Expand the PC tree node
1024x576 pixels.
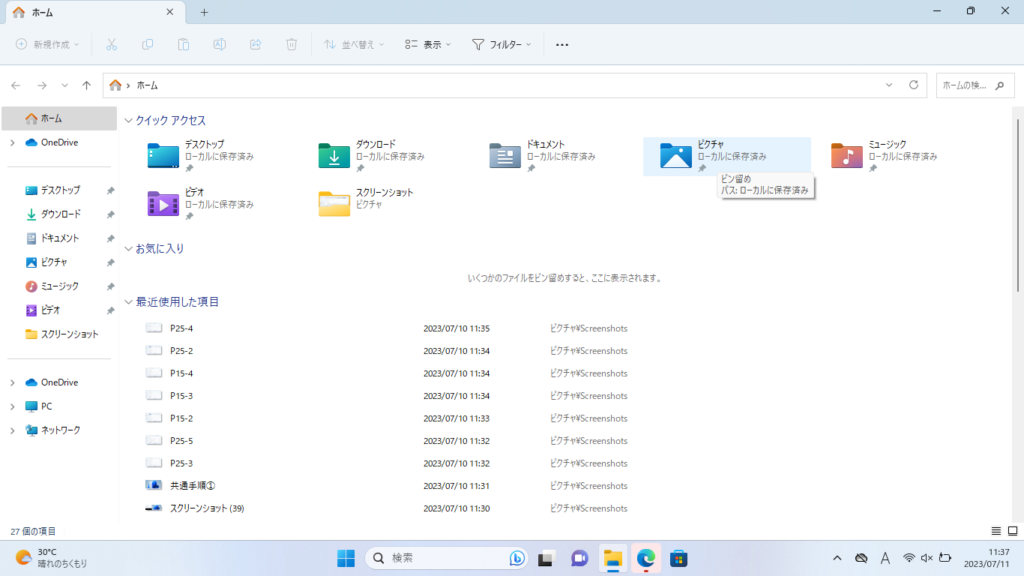(12, 406)
